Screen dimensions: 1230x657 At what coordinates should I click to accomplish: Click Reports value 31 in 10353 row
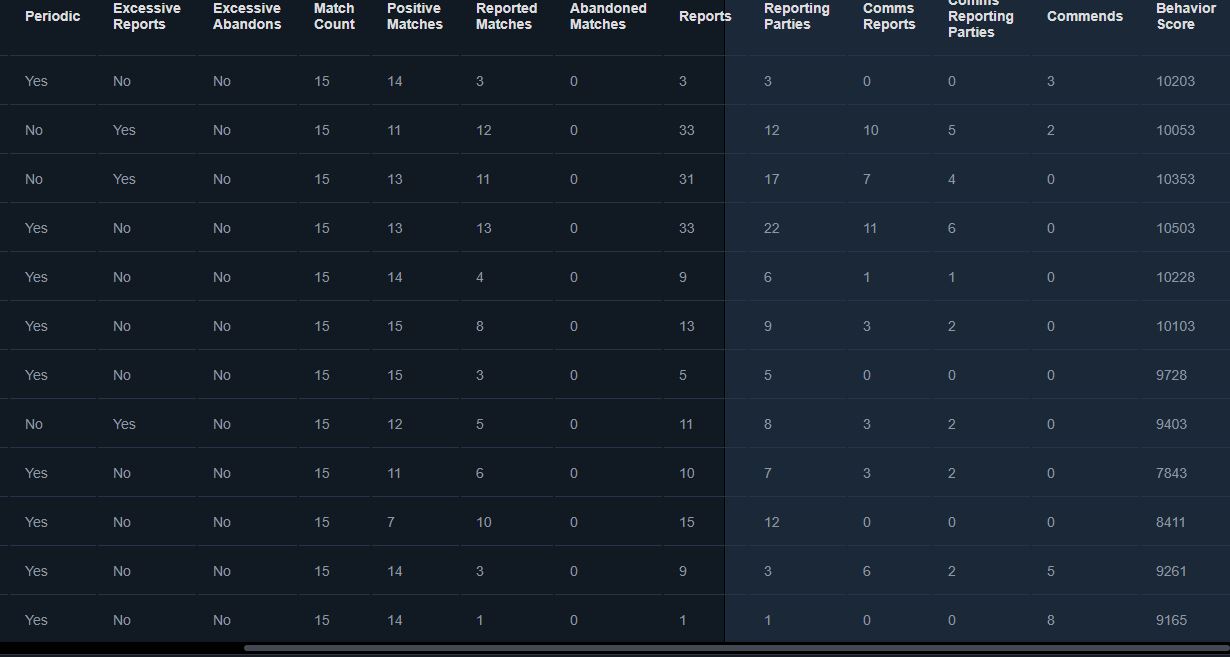click(x=686, y=179)
